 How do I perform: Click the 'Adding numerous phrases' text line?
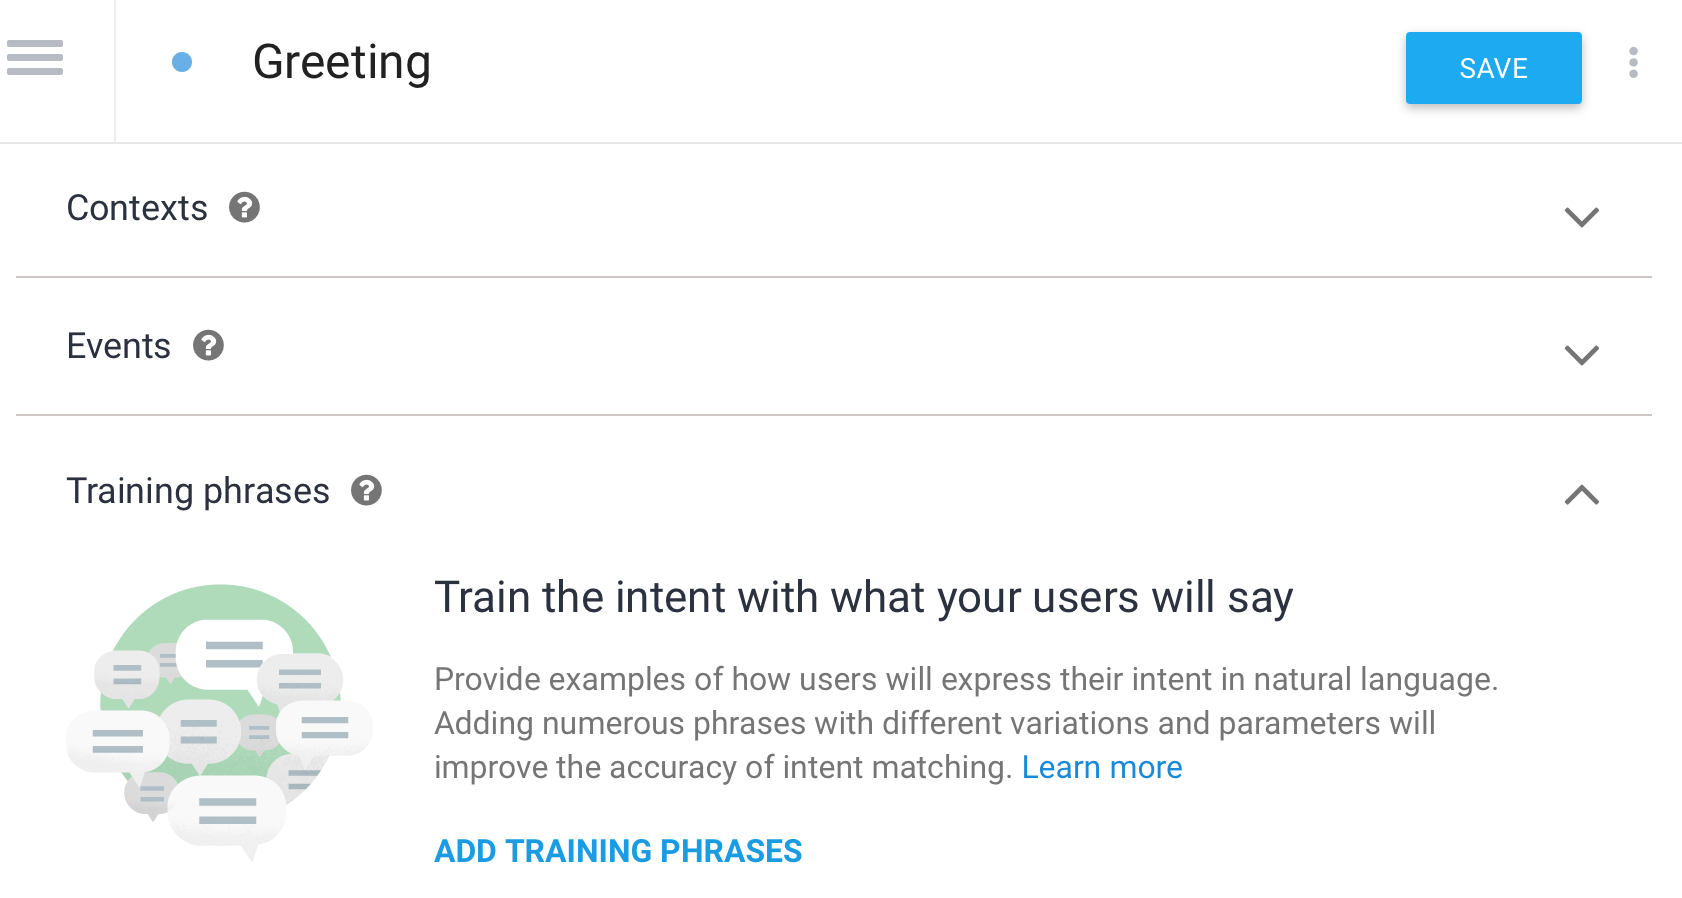(x=934, y=723)
